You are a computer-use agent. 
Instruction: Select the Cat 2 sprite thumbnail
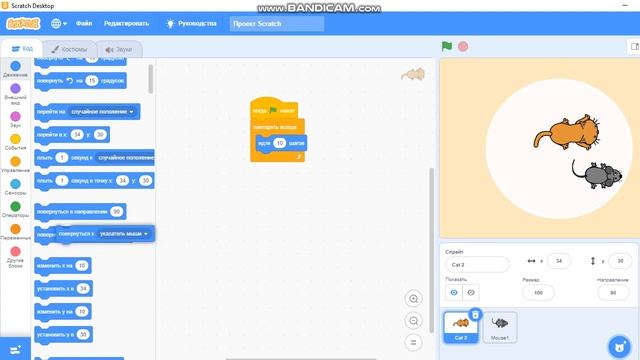click(461, 327)
